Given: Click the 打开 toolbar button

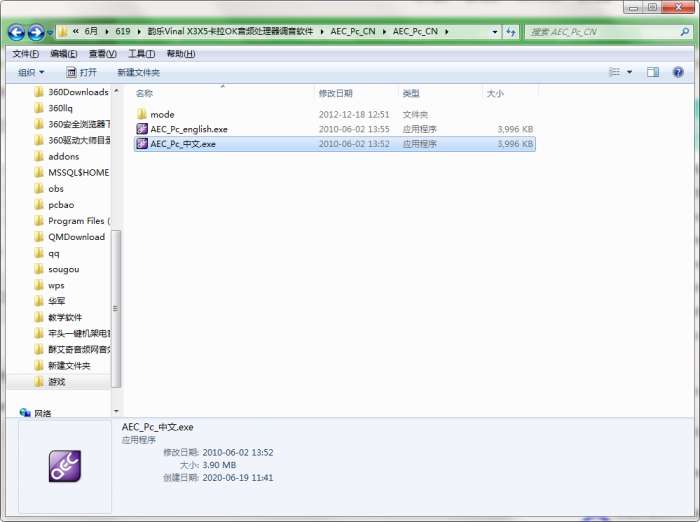Looking at the screenshot, I should click(x=81, y=72).
